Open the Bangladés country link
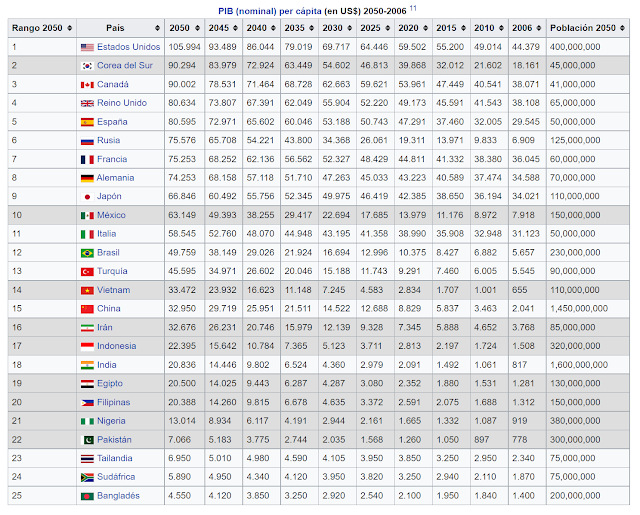640x515 pixels. [118, 496]
